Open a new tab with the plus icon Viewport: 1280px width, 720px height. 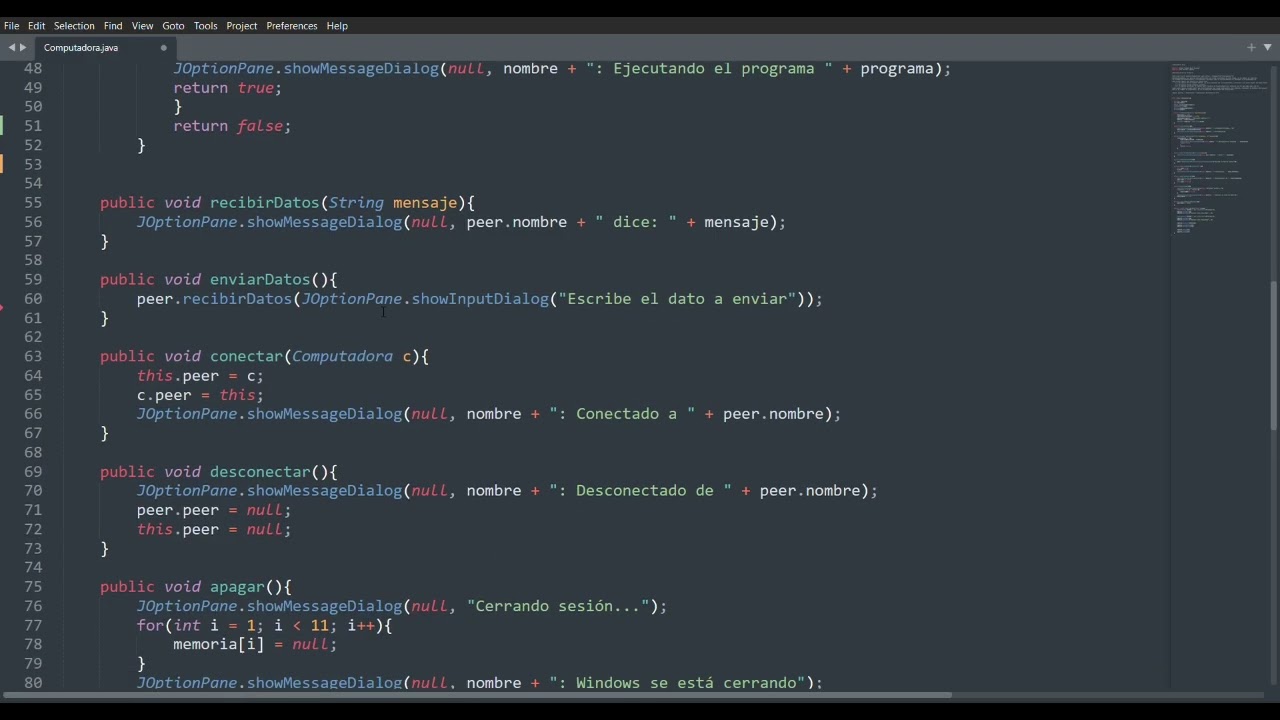[1251, 47]
